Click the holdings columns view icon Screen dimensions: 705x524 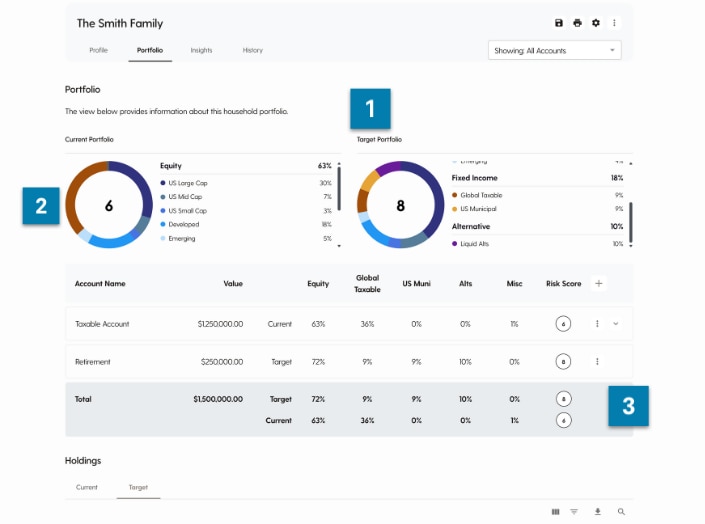click(x=556, y=512)
